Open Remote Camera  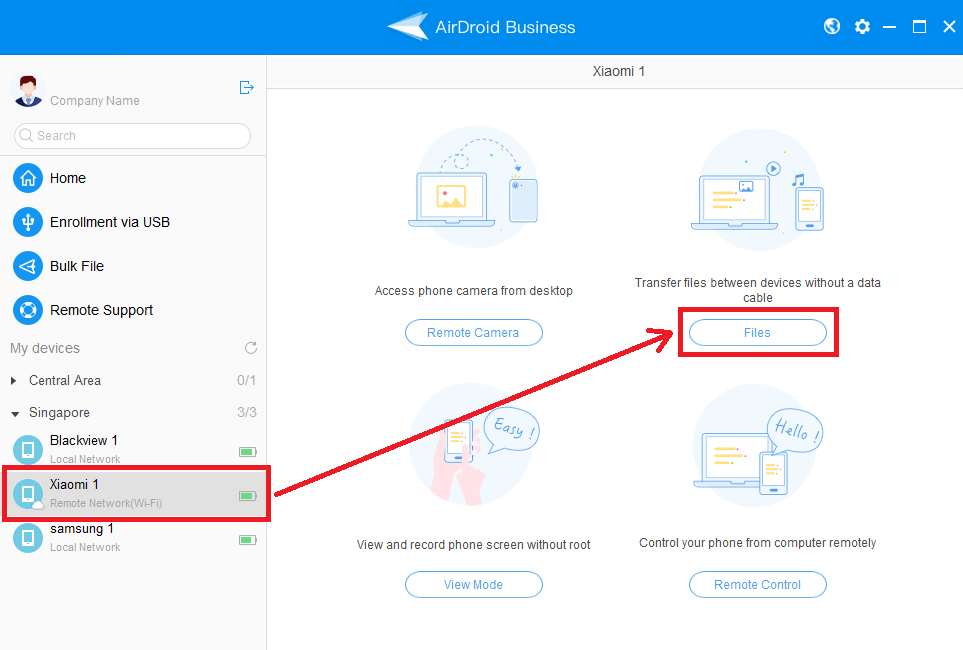click(473, 332)
